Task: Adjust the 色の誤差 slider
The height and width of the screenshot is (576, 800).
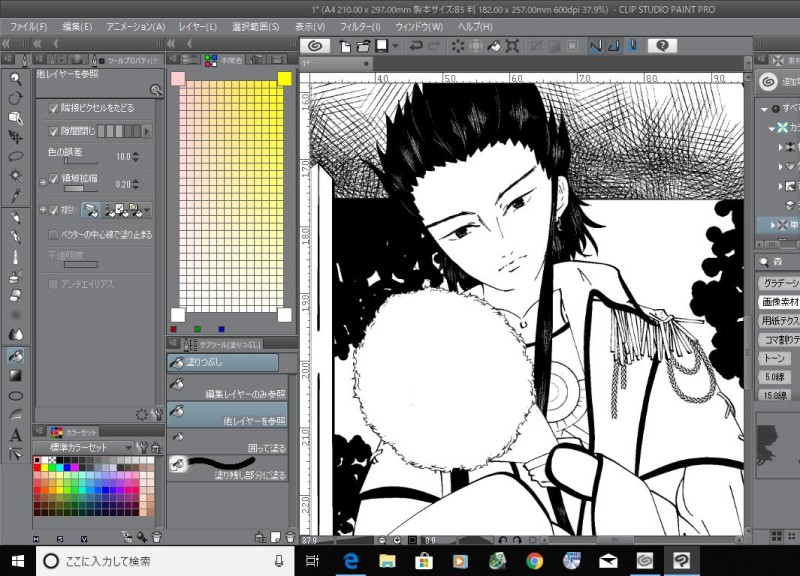Action: [80, 162]
